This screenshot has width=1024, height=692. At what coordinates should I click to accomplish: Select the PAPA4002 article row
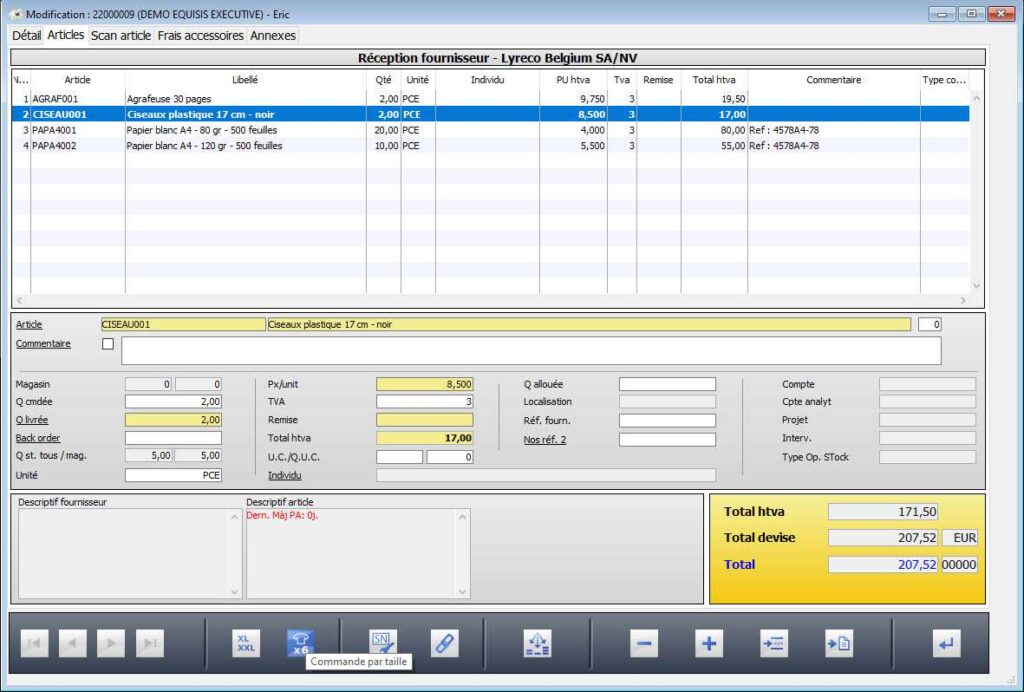(x=490, y=146)
